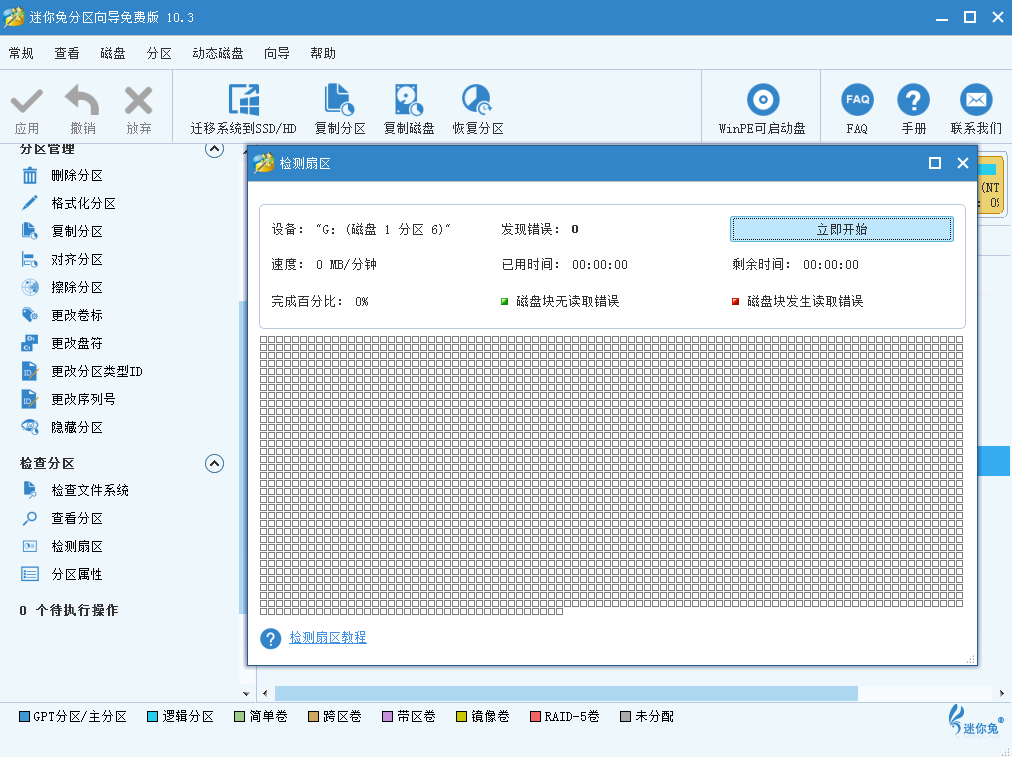Click the Undo (撤销) arrow icon
This screenshot has width=1012, height=757.
click(x=83, y=100)
